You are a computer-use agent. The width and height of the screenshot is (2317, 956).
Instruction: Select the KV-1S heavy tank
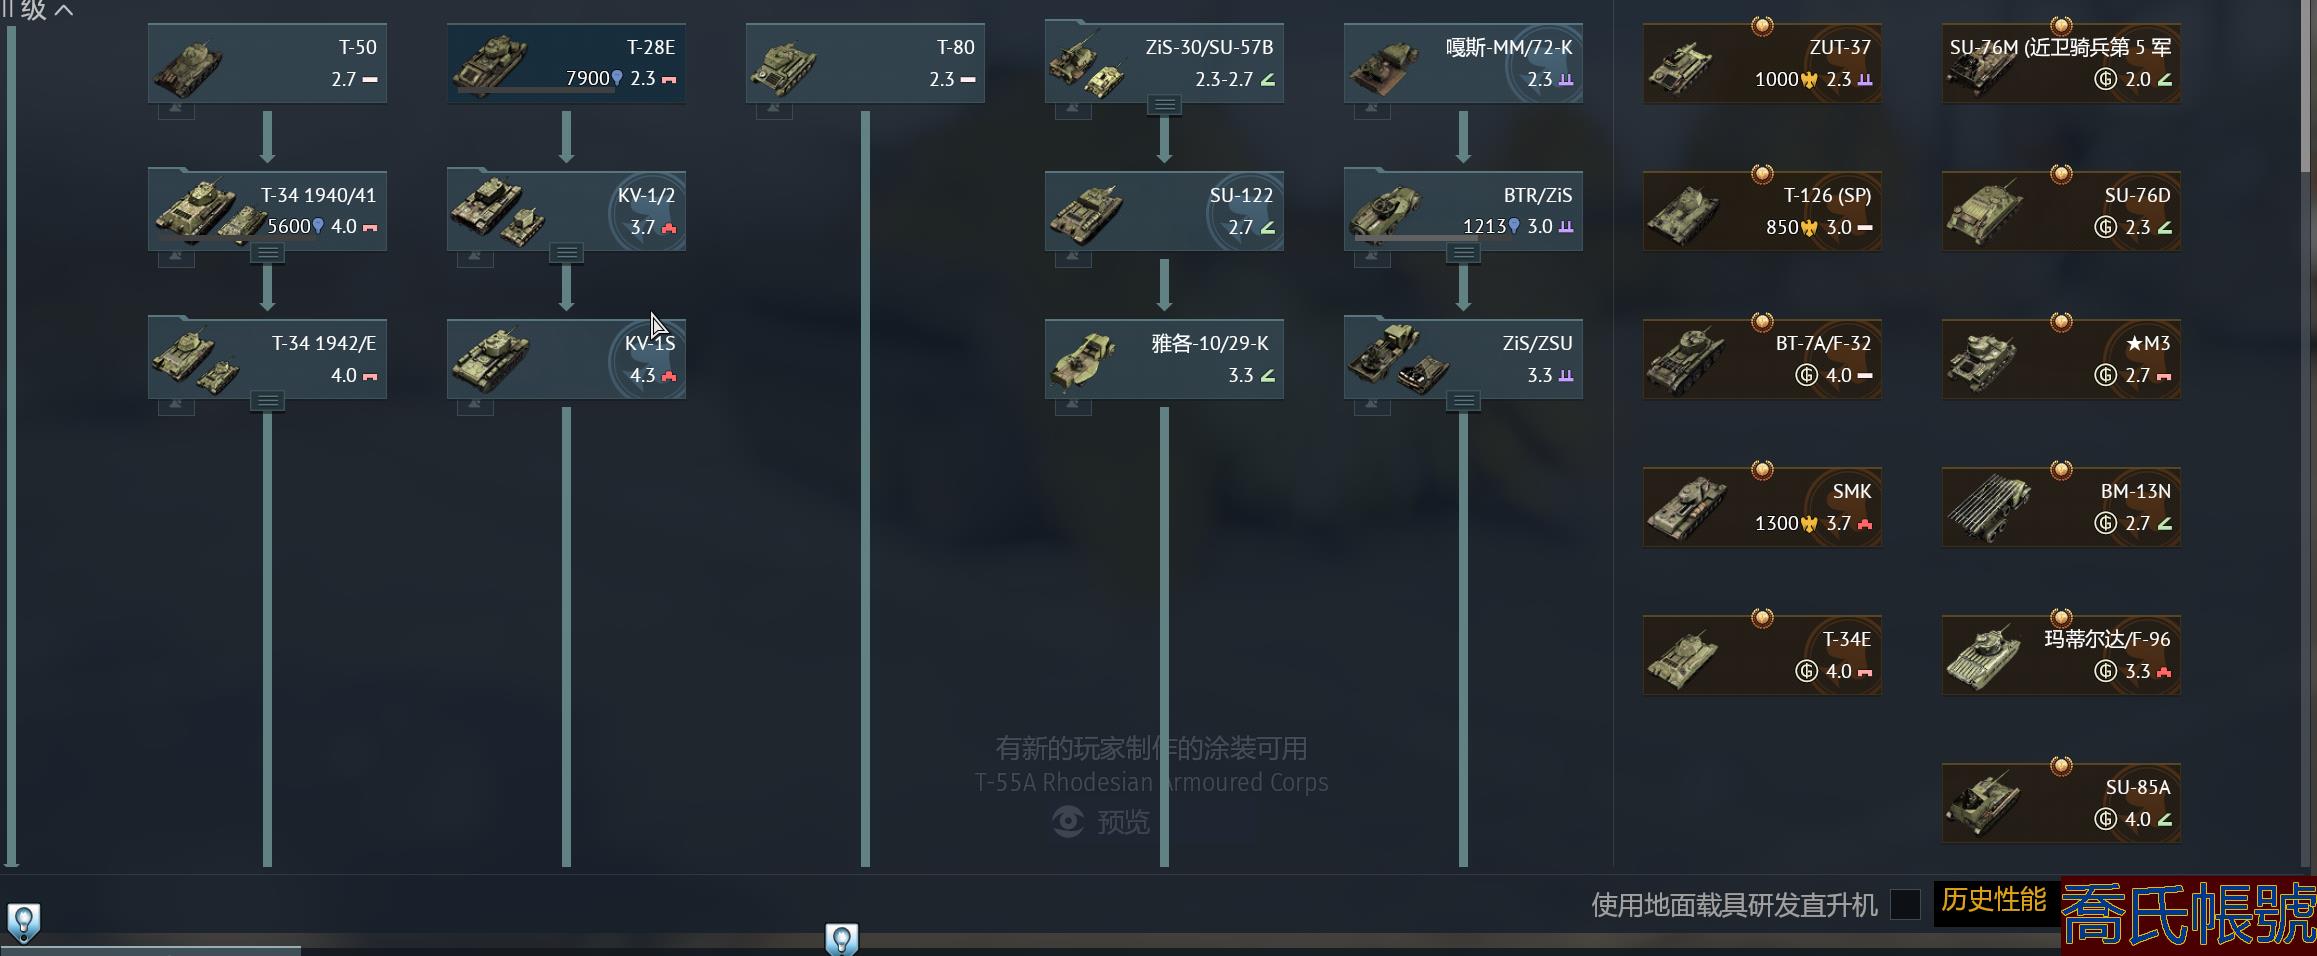[x=566, y=359]
